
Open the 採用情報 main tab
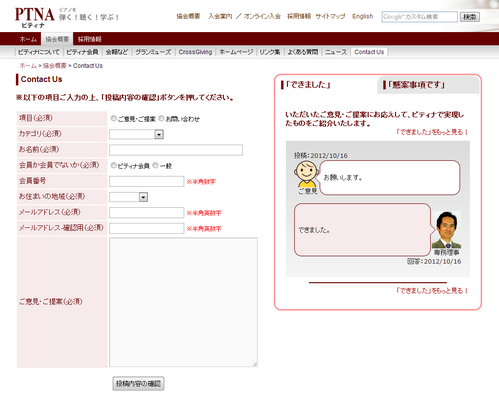pyautogui.click(x=89, y=39)
